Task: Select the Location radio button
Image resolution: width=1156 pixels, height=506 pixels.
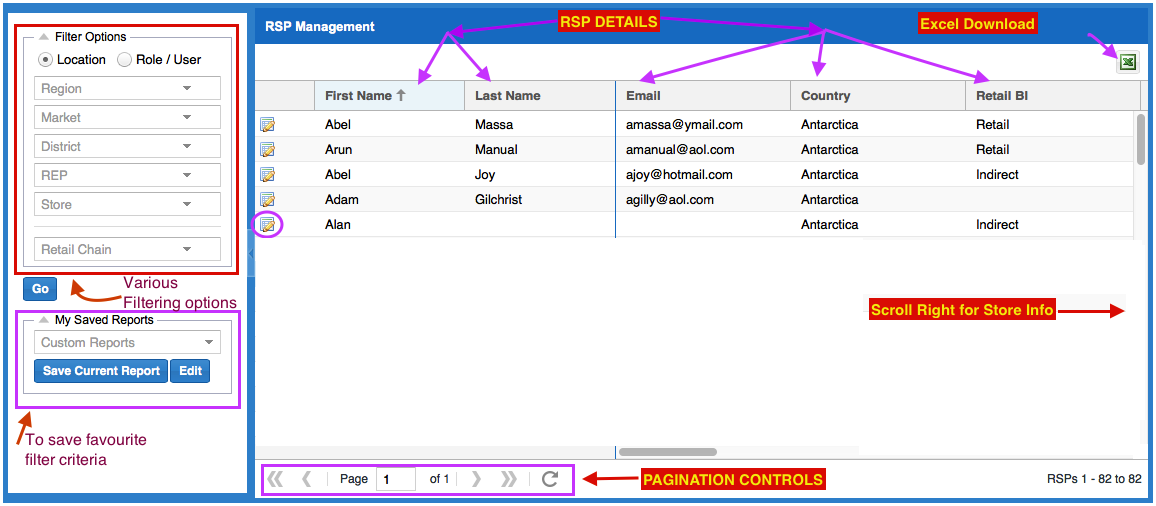Action: point(45,60)
